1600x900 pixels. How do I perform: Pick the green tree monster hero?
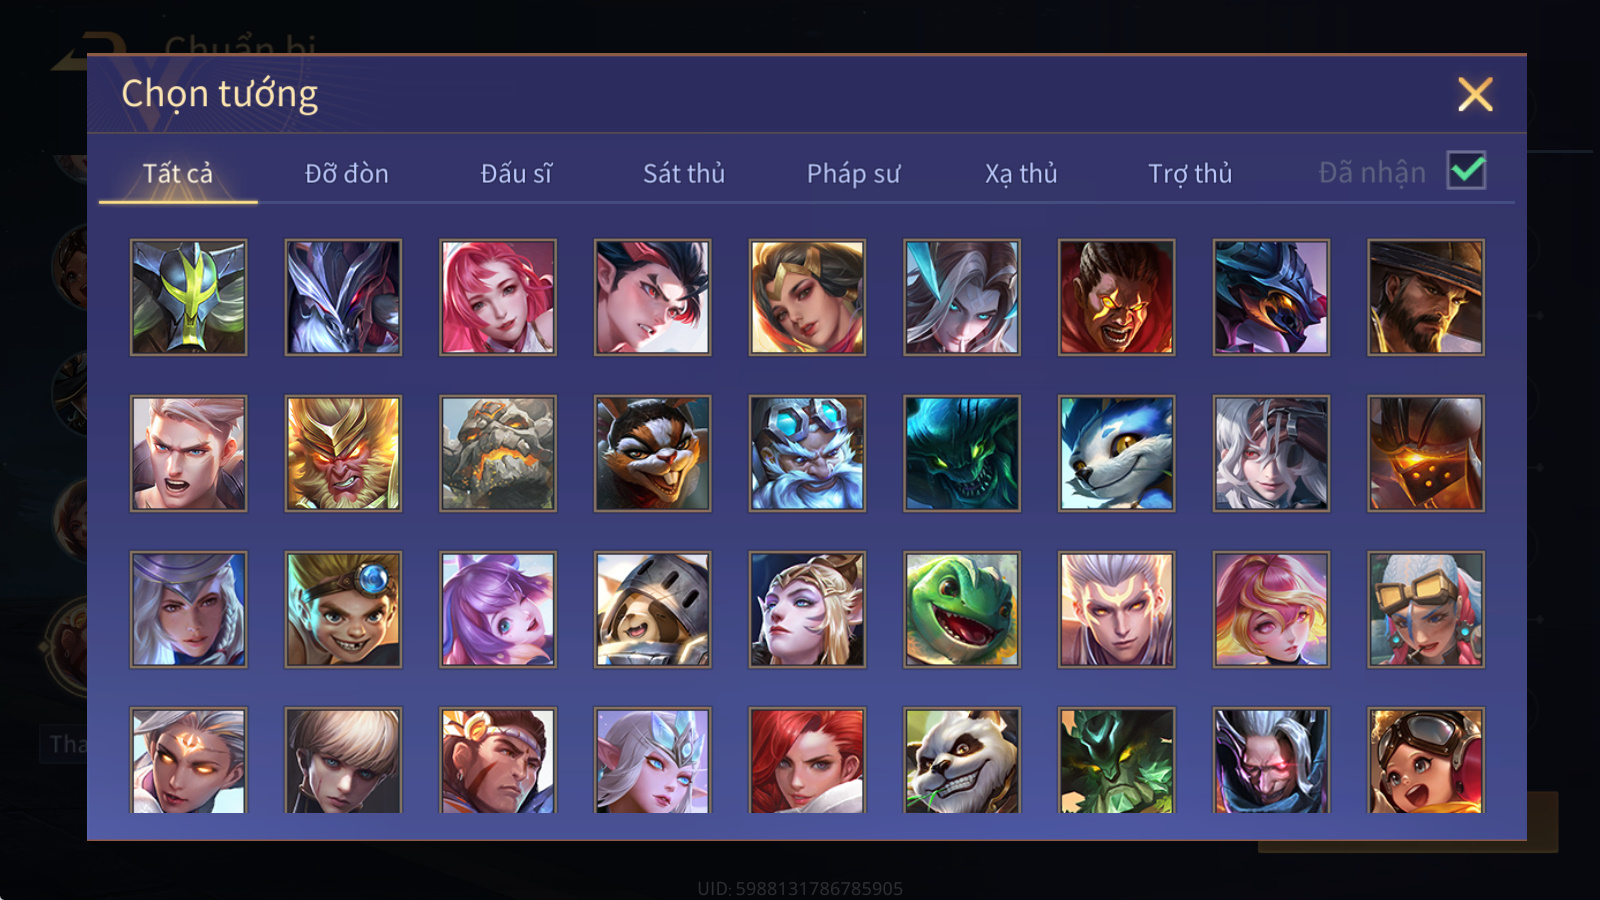[1116, 760]
